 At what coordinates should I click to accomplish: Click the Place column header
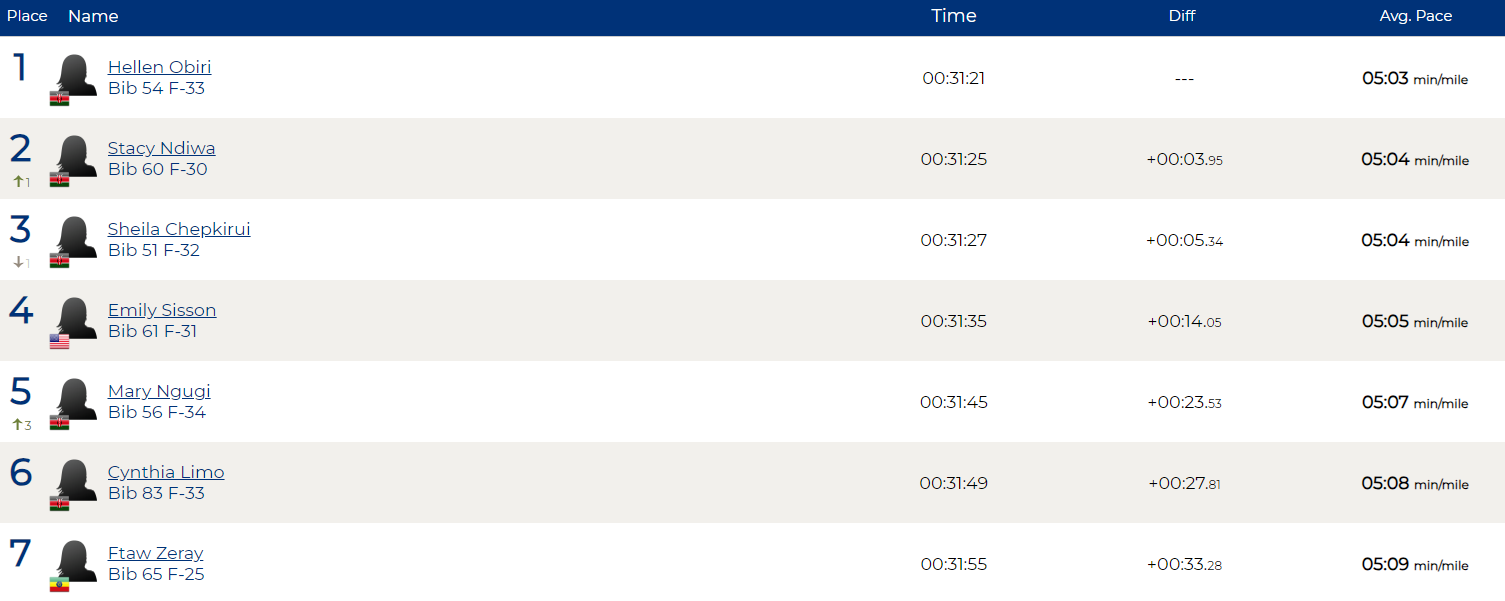pos(27,16)
